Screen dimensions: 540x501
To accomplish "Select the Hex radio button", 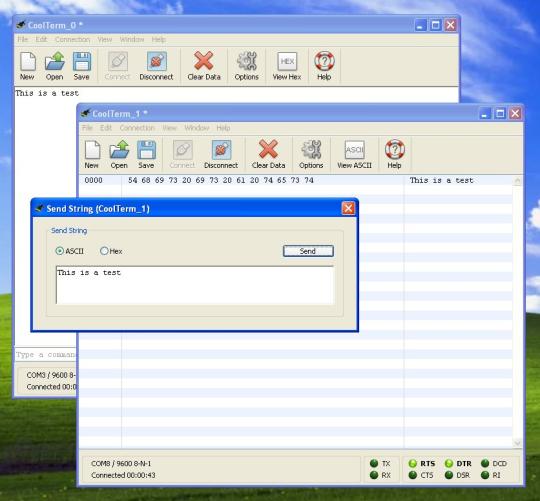I will [x=104, y=251].
